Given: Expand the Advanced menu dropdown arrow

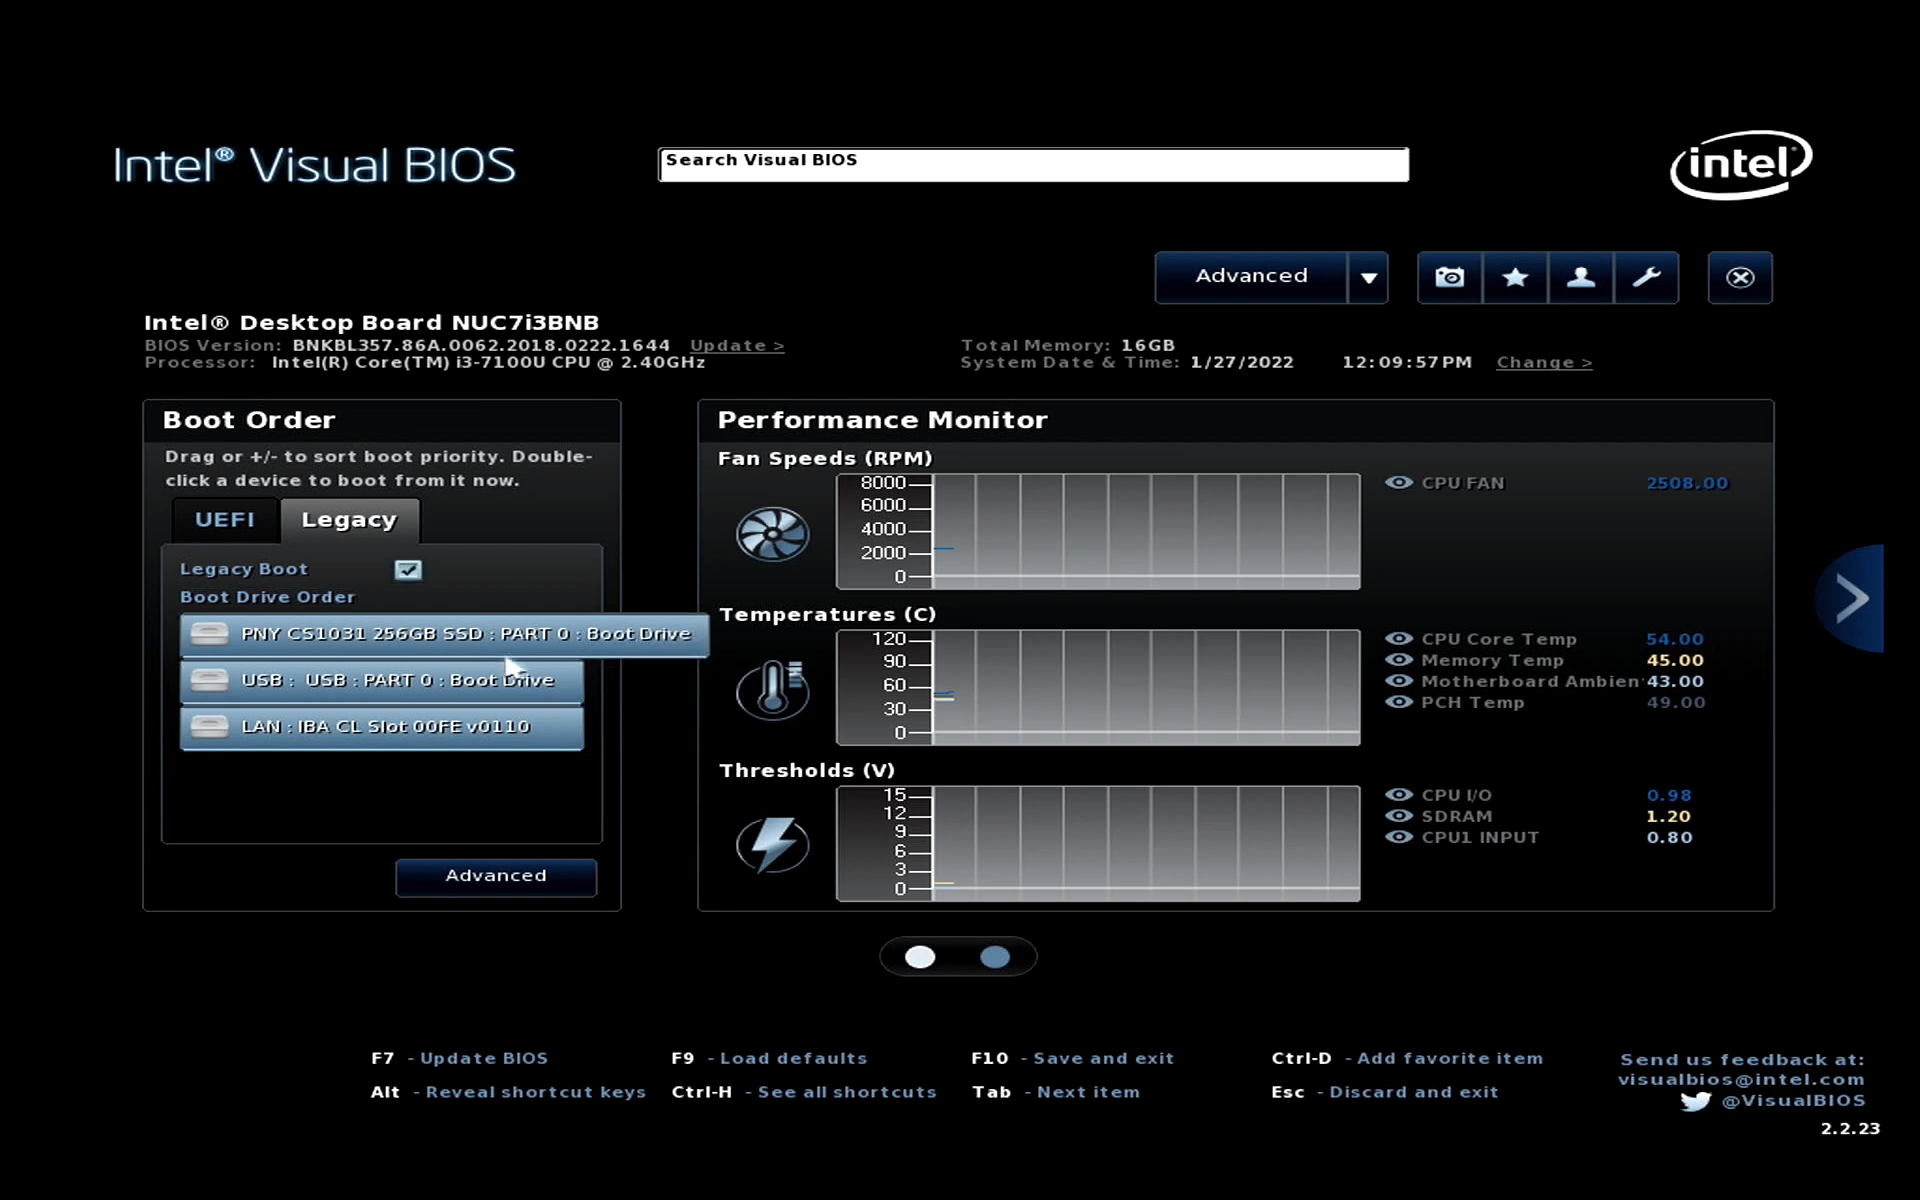Looking at the screenshot, I should 1368,277.
